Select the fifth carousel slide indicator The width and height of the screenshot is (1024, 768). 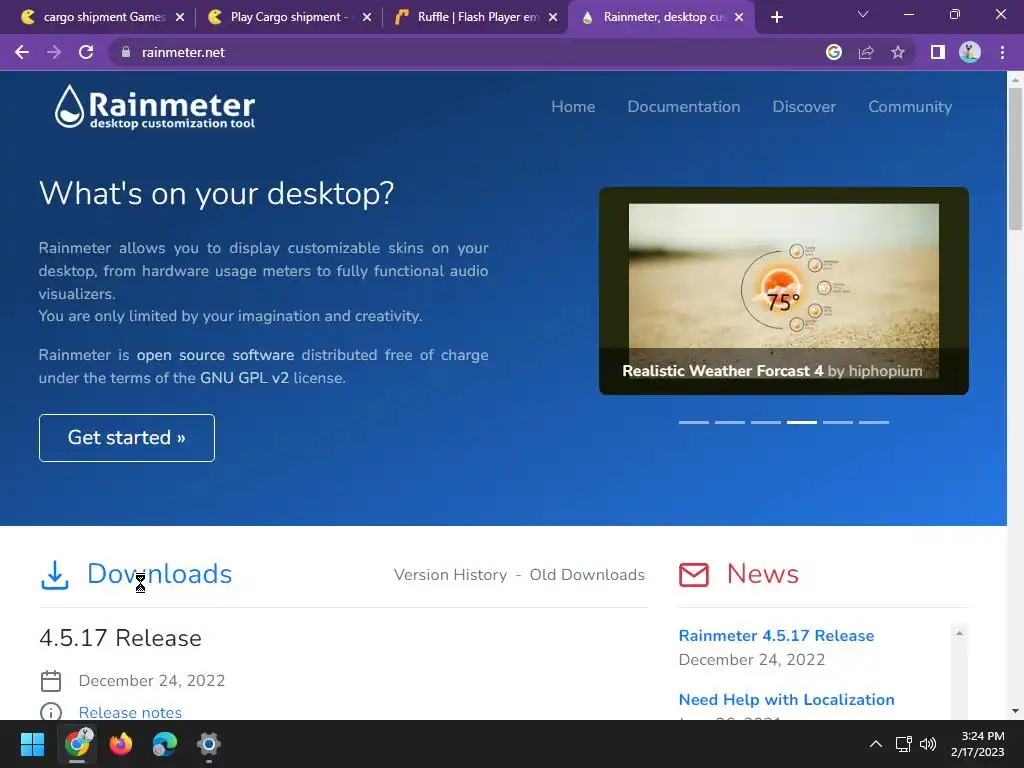(x=837, y=423)
